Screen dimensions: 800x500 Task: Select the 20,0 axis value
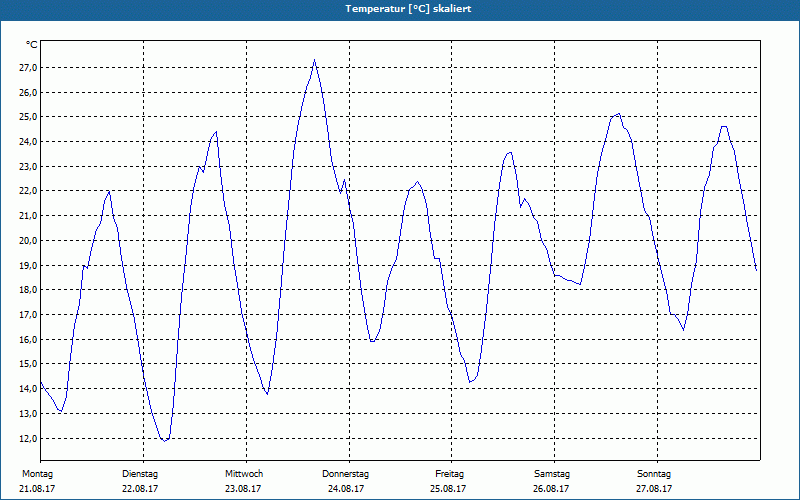27,241
